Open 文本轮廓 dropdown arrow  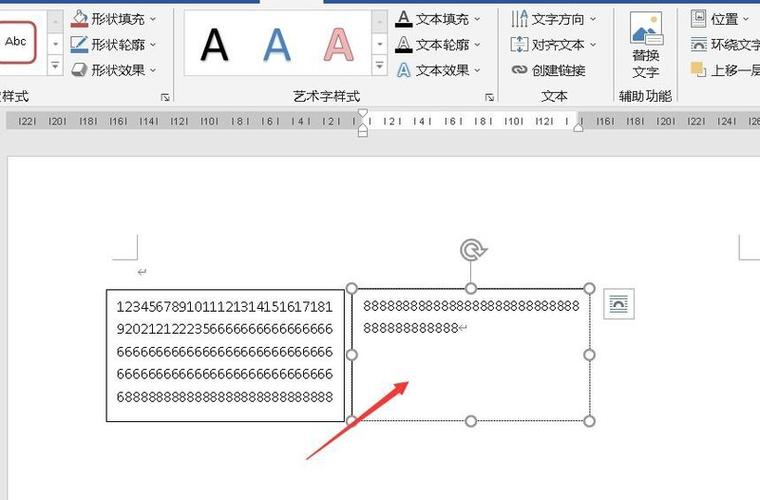(477, 45)
